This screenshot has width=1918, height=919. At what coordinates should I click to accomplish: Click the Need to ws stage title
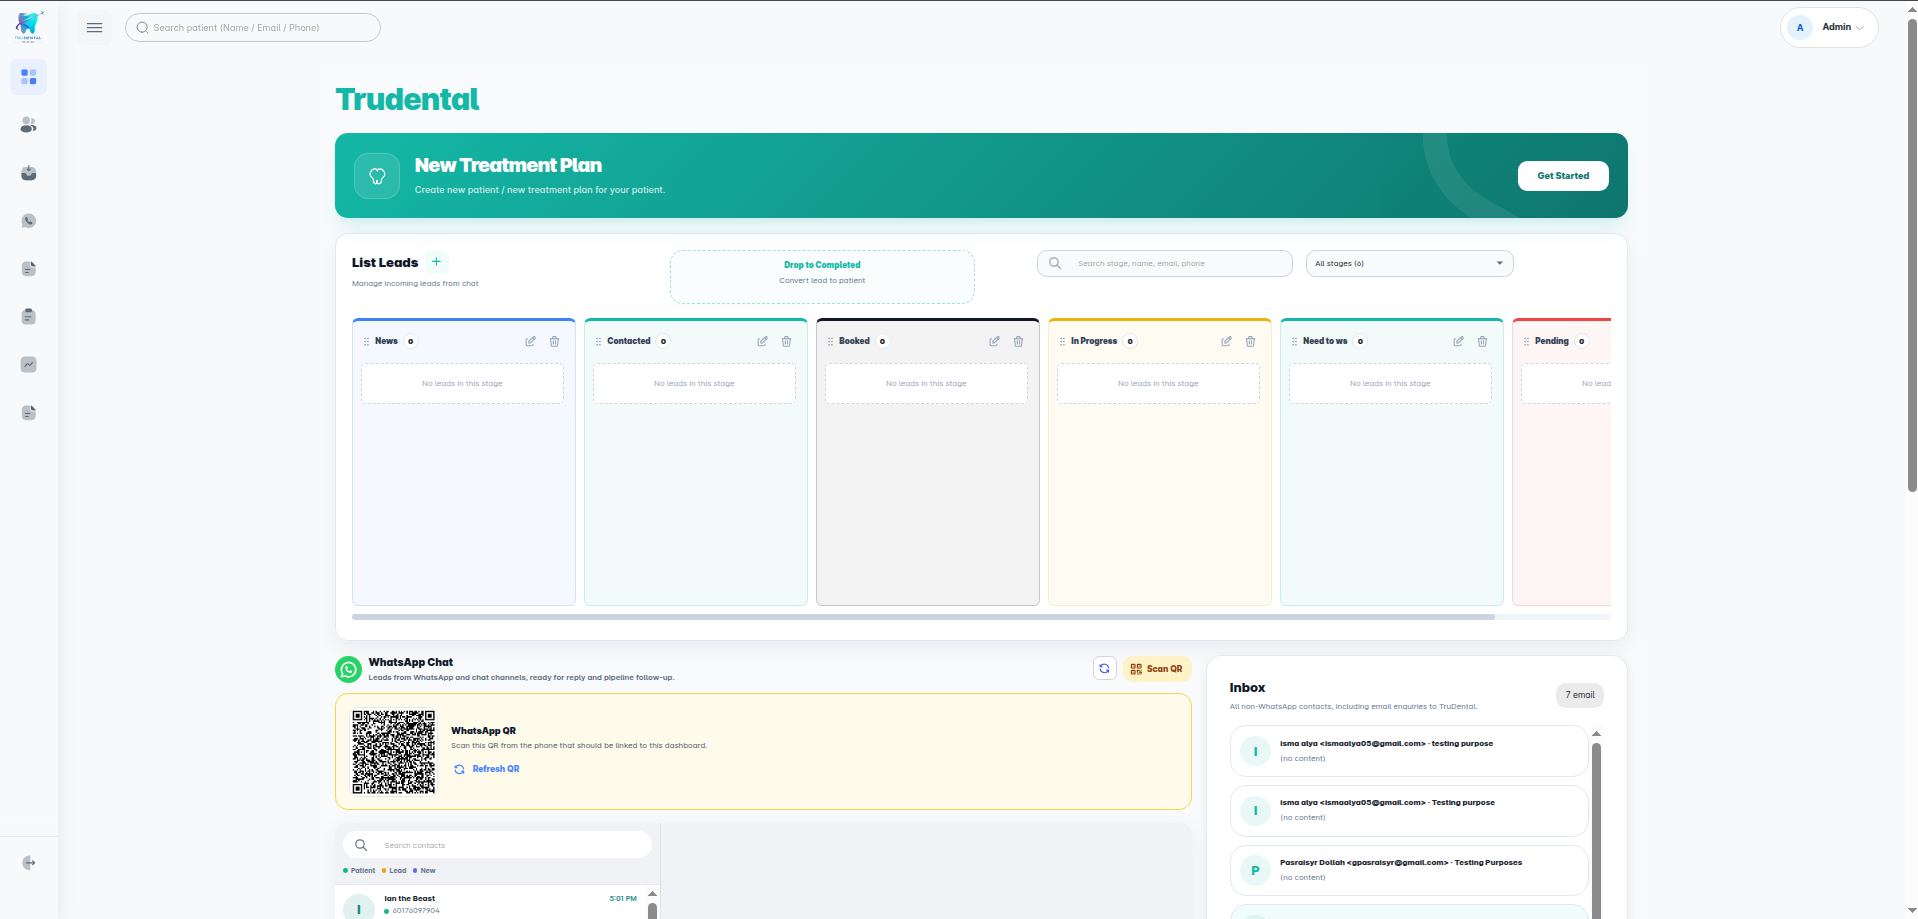1325,341
